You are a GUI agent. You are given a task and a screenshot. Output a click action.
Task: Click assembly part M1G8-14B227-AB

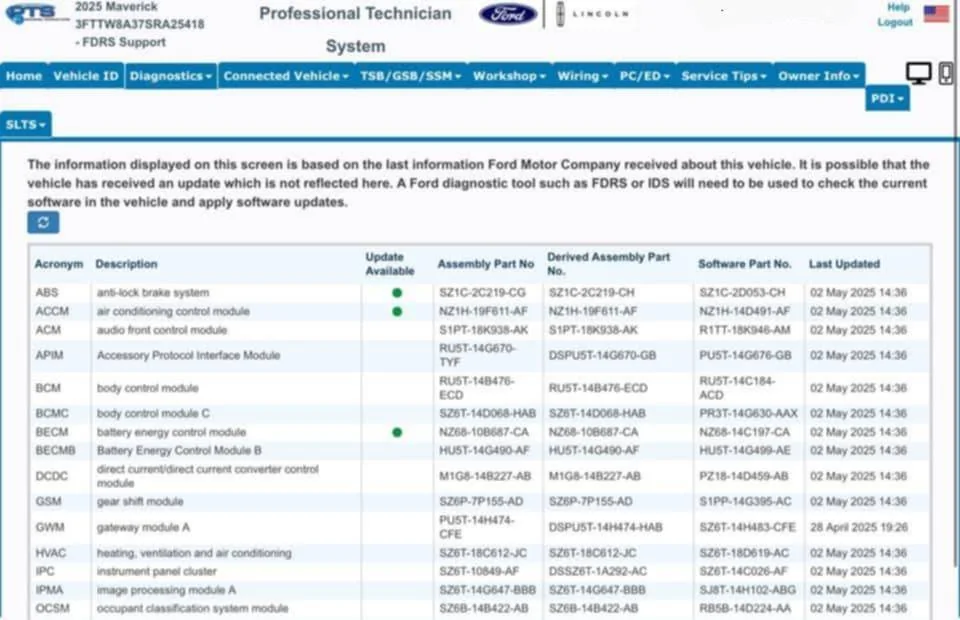pos(485,476)
